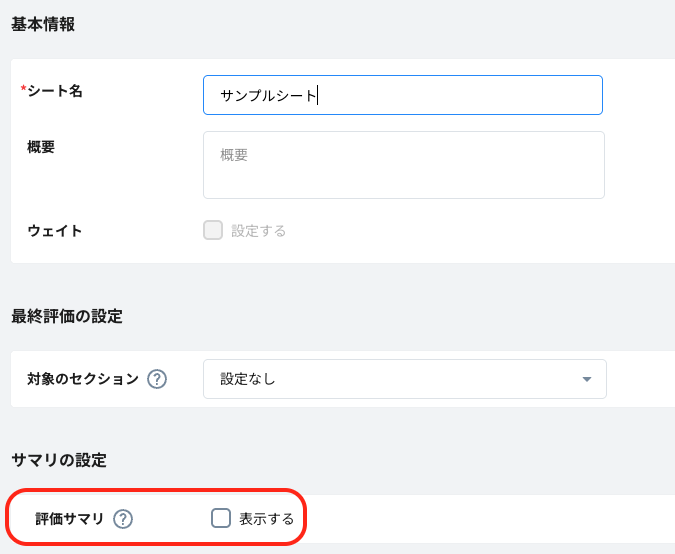Image resolution: width=675 pixels, height=554 pixels.
Task: Click the dropdown arrow next to 設定なし
Action: click(x=586, y=379)
